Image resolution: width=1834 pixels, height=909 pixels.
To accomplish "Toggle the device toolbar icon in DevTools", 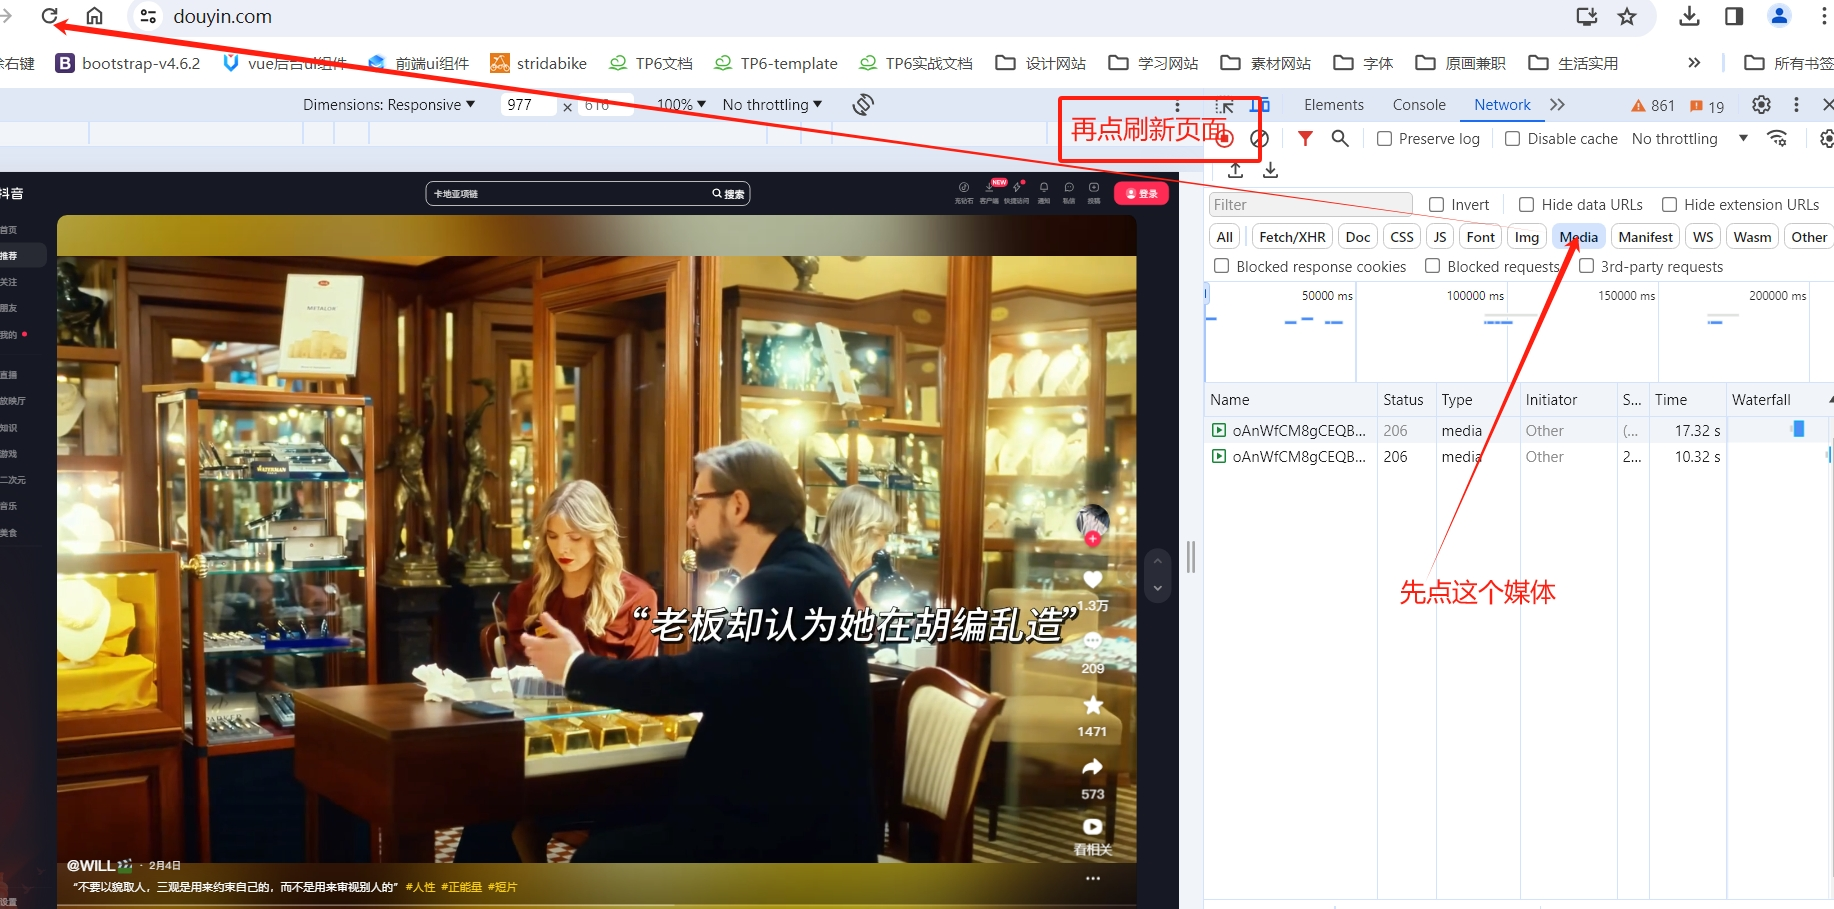I will (x=1260, y=105).
